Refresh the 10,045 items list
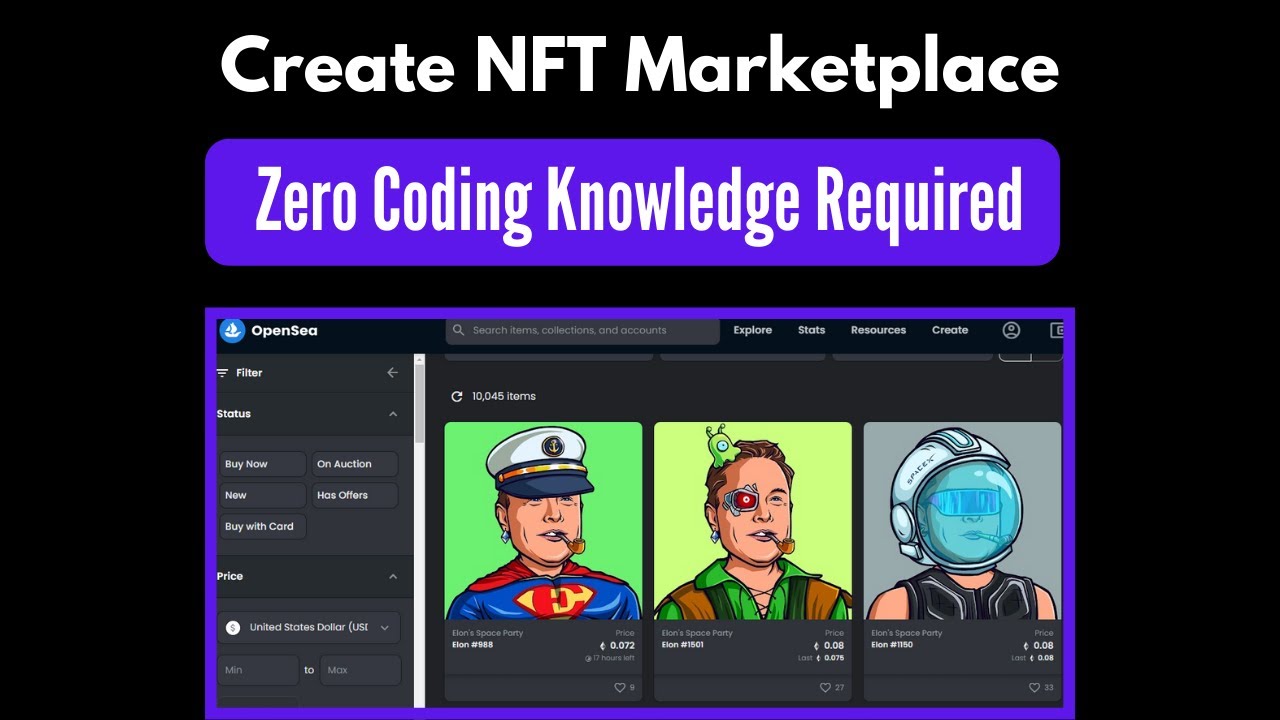Viewport: 1280px width, 720px height. tap(457, 396)
